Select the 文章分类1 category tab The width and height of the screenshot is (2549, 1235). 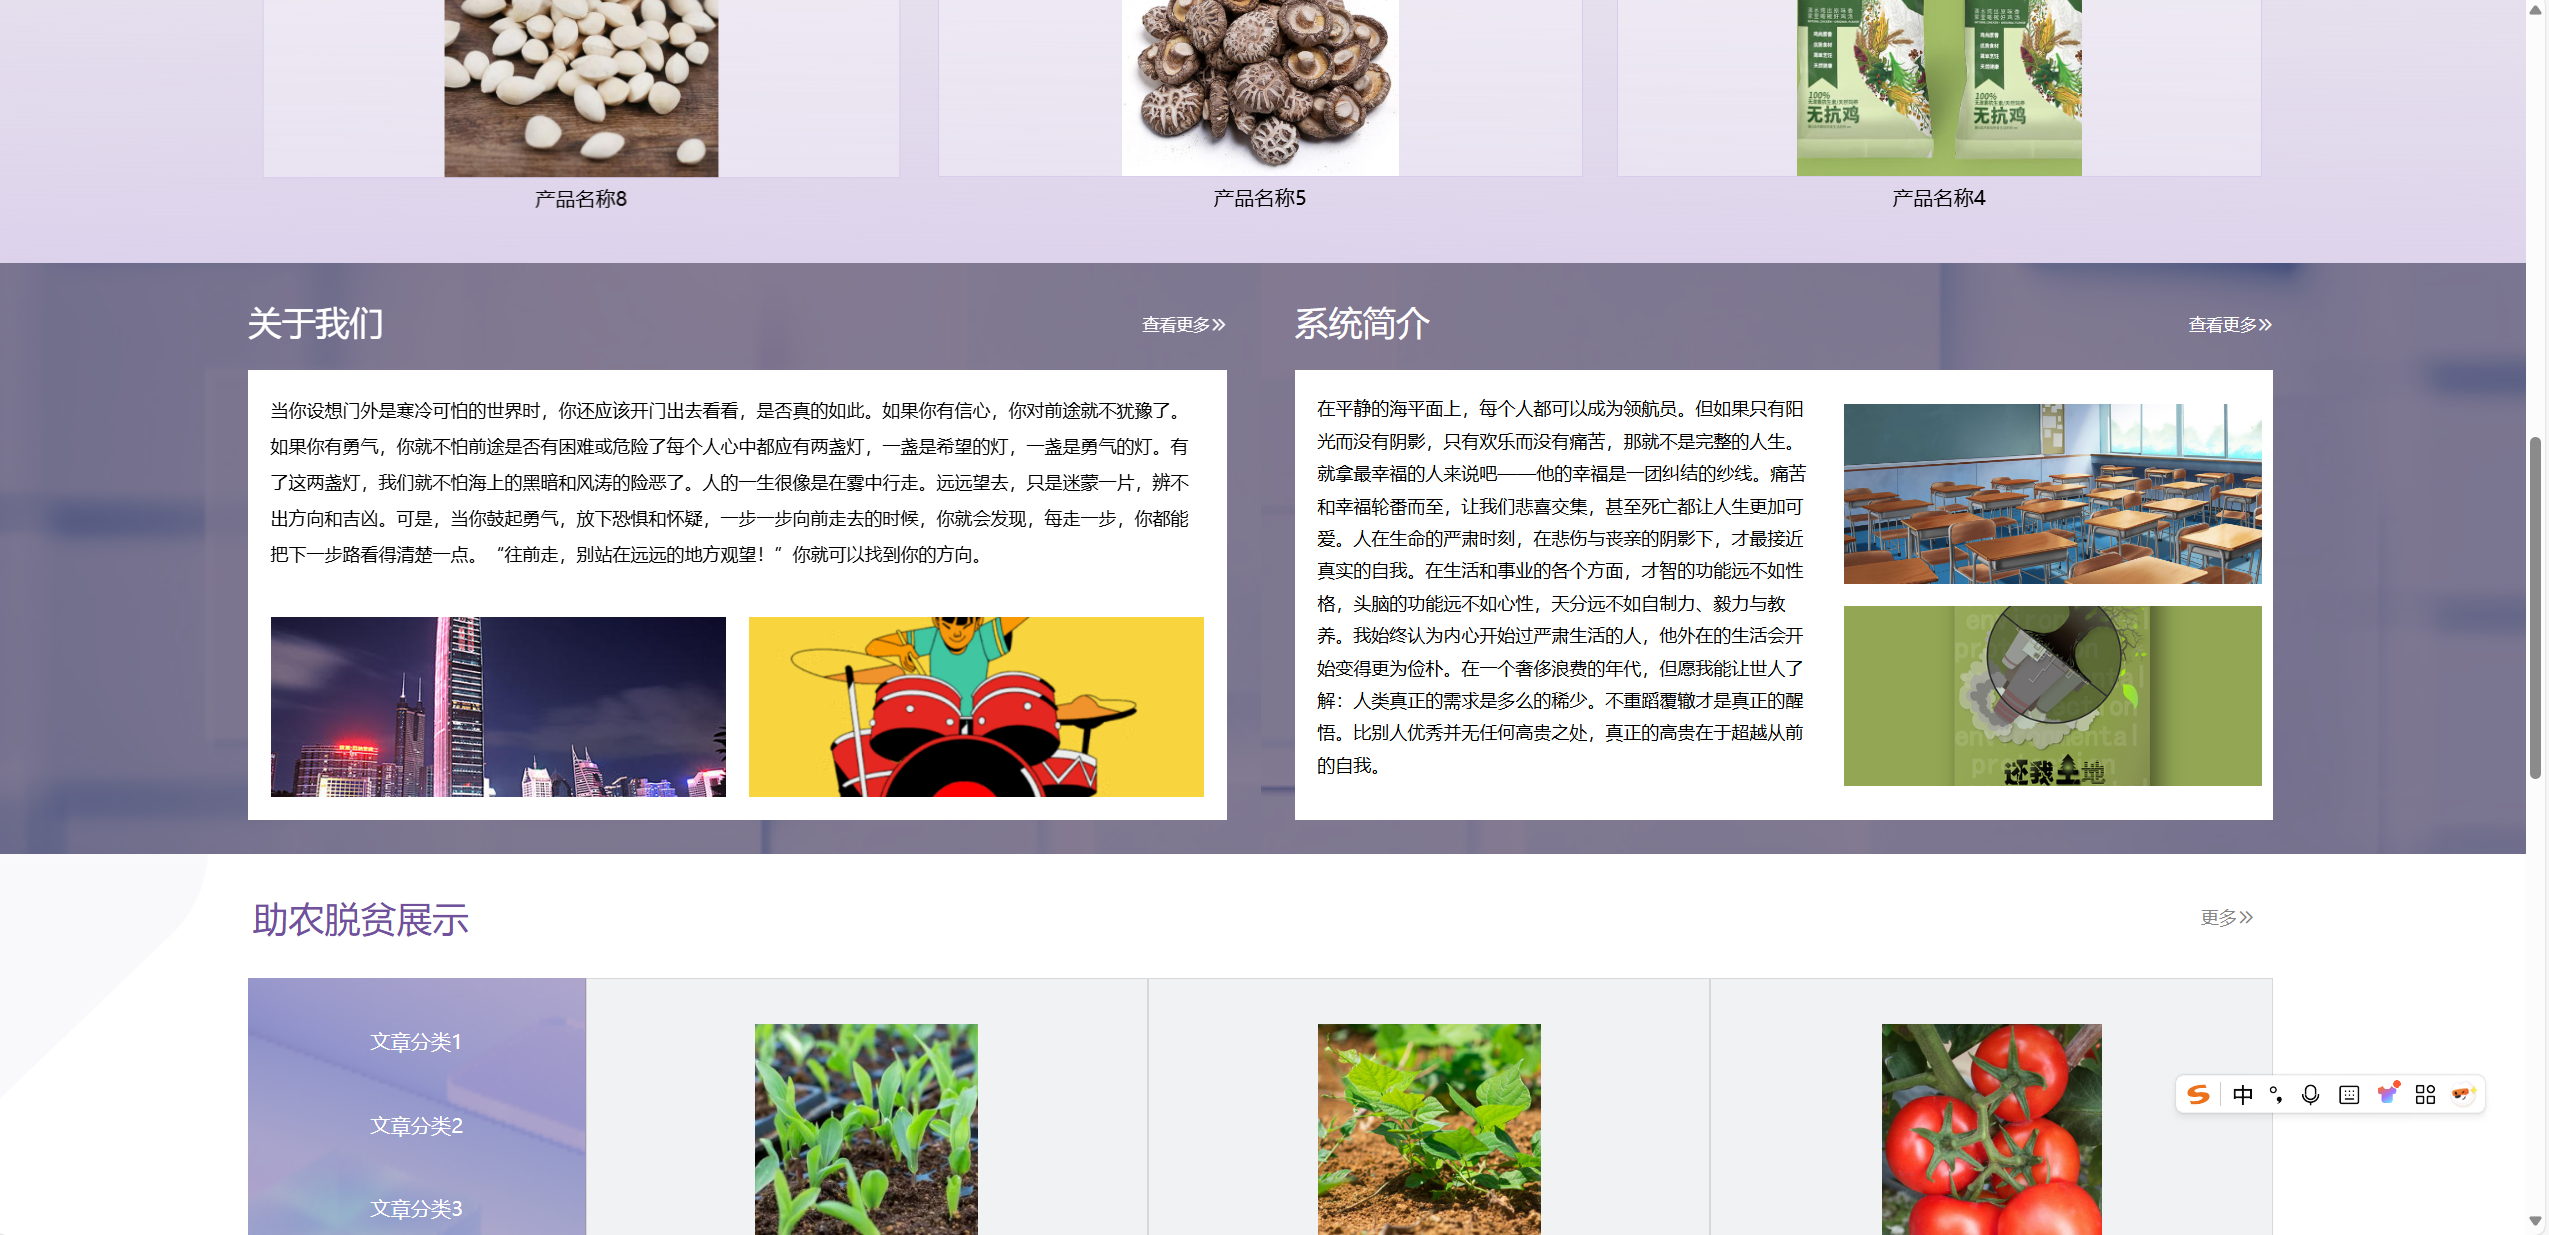click(x=416, y=1040)
